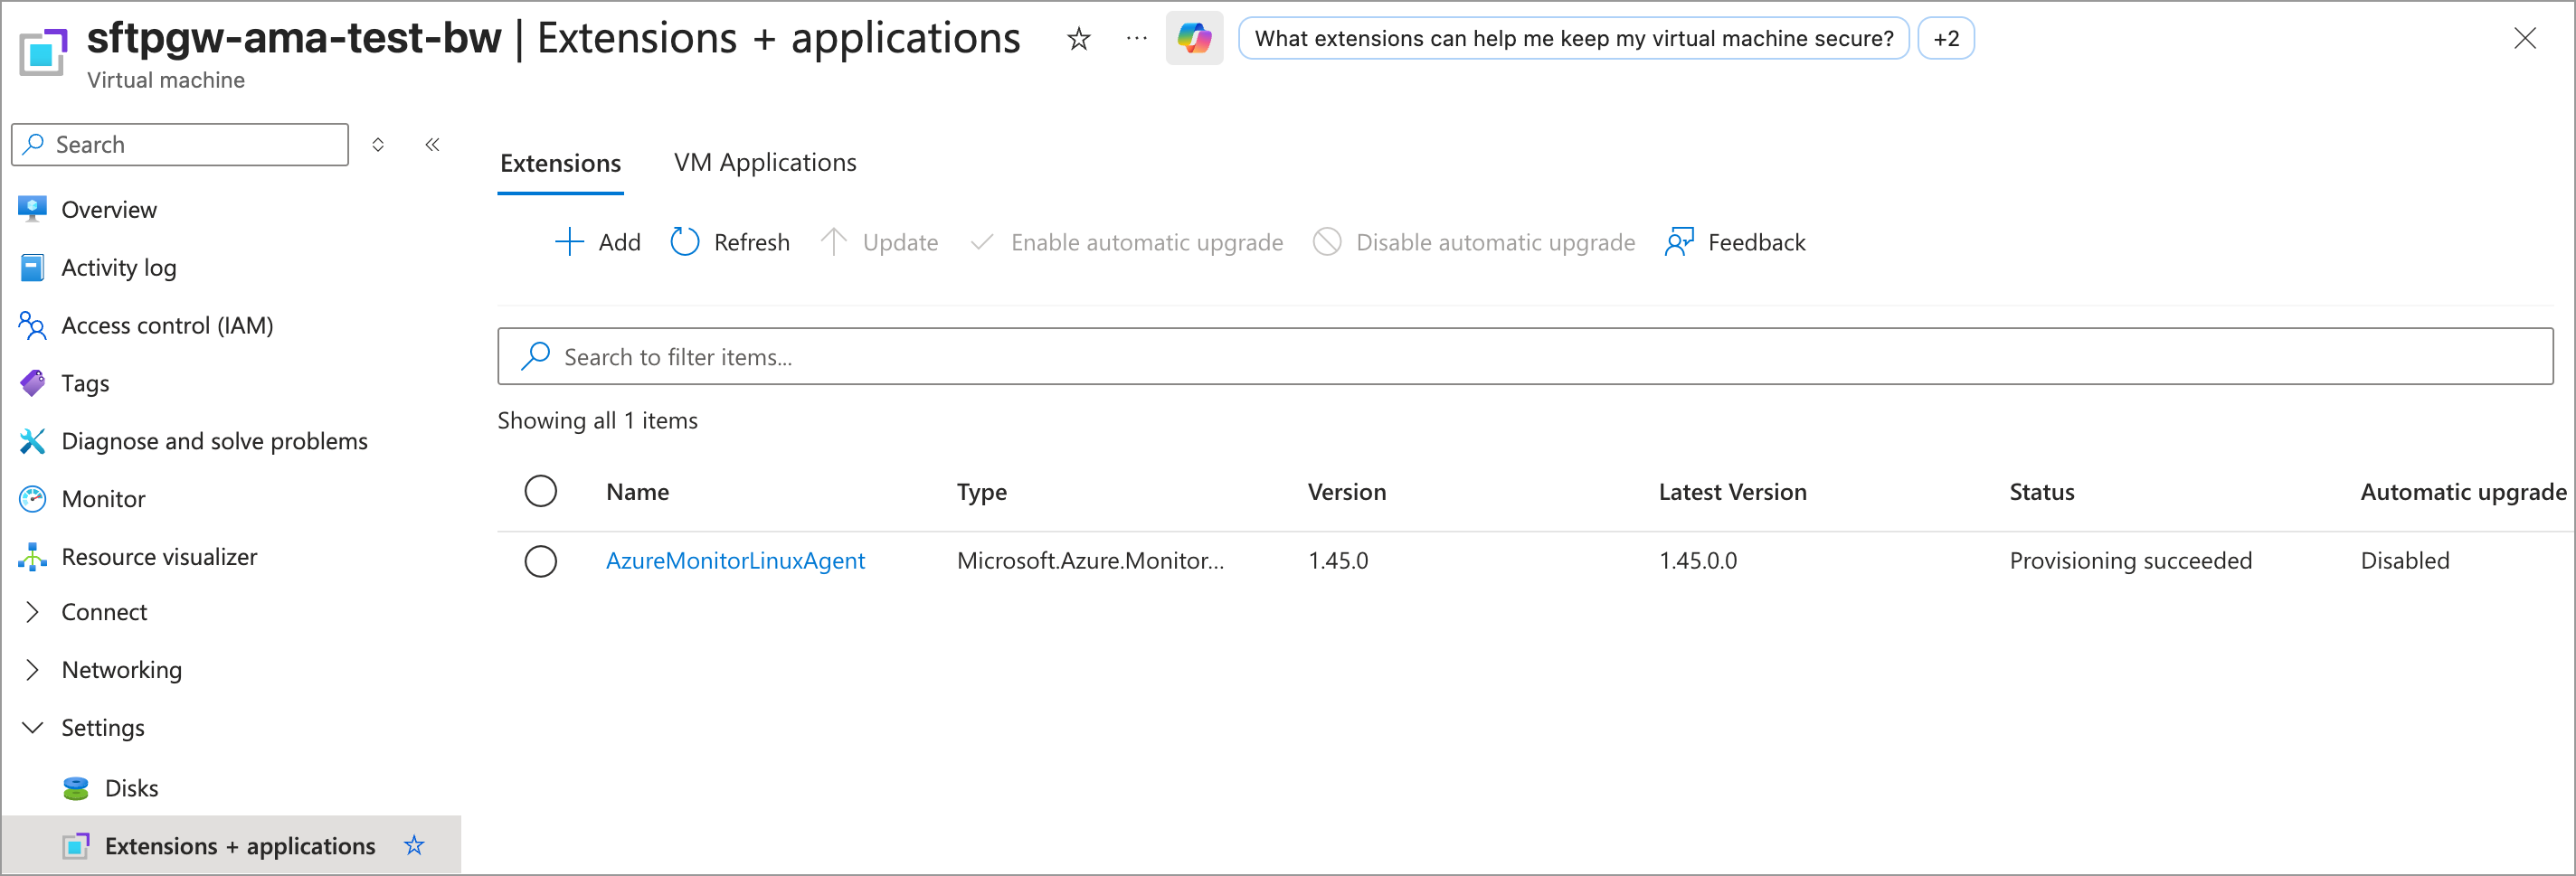Click the sidebar Search box

(180, 144)
